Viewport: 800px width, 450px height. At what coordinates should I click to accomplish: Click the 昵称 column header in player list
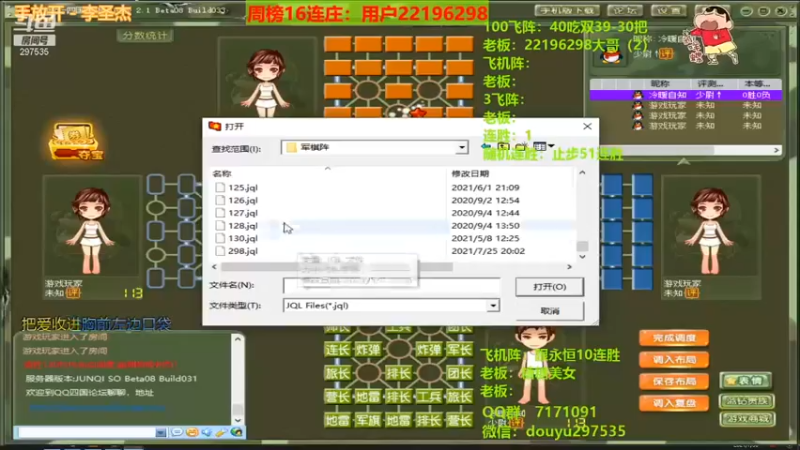coord(660,84)
